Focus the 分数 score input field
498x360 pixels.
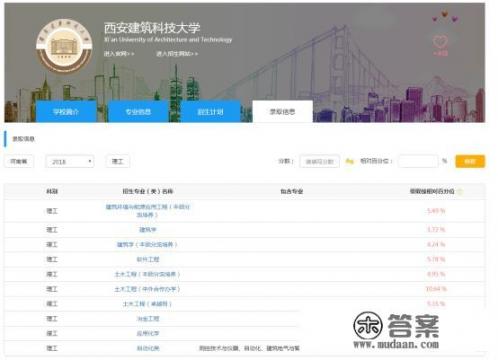319,161
